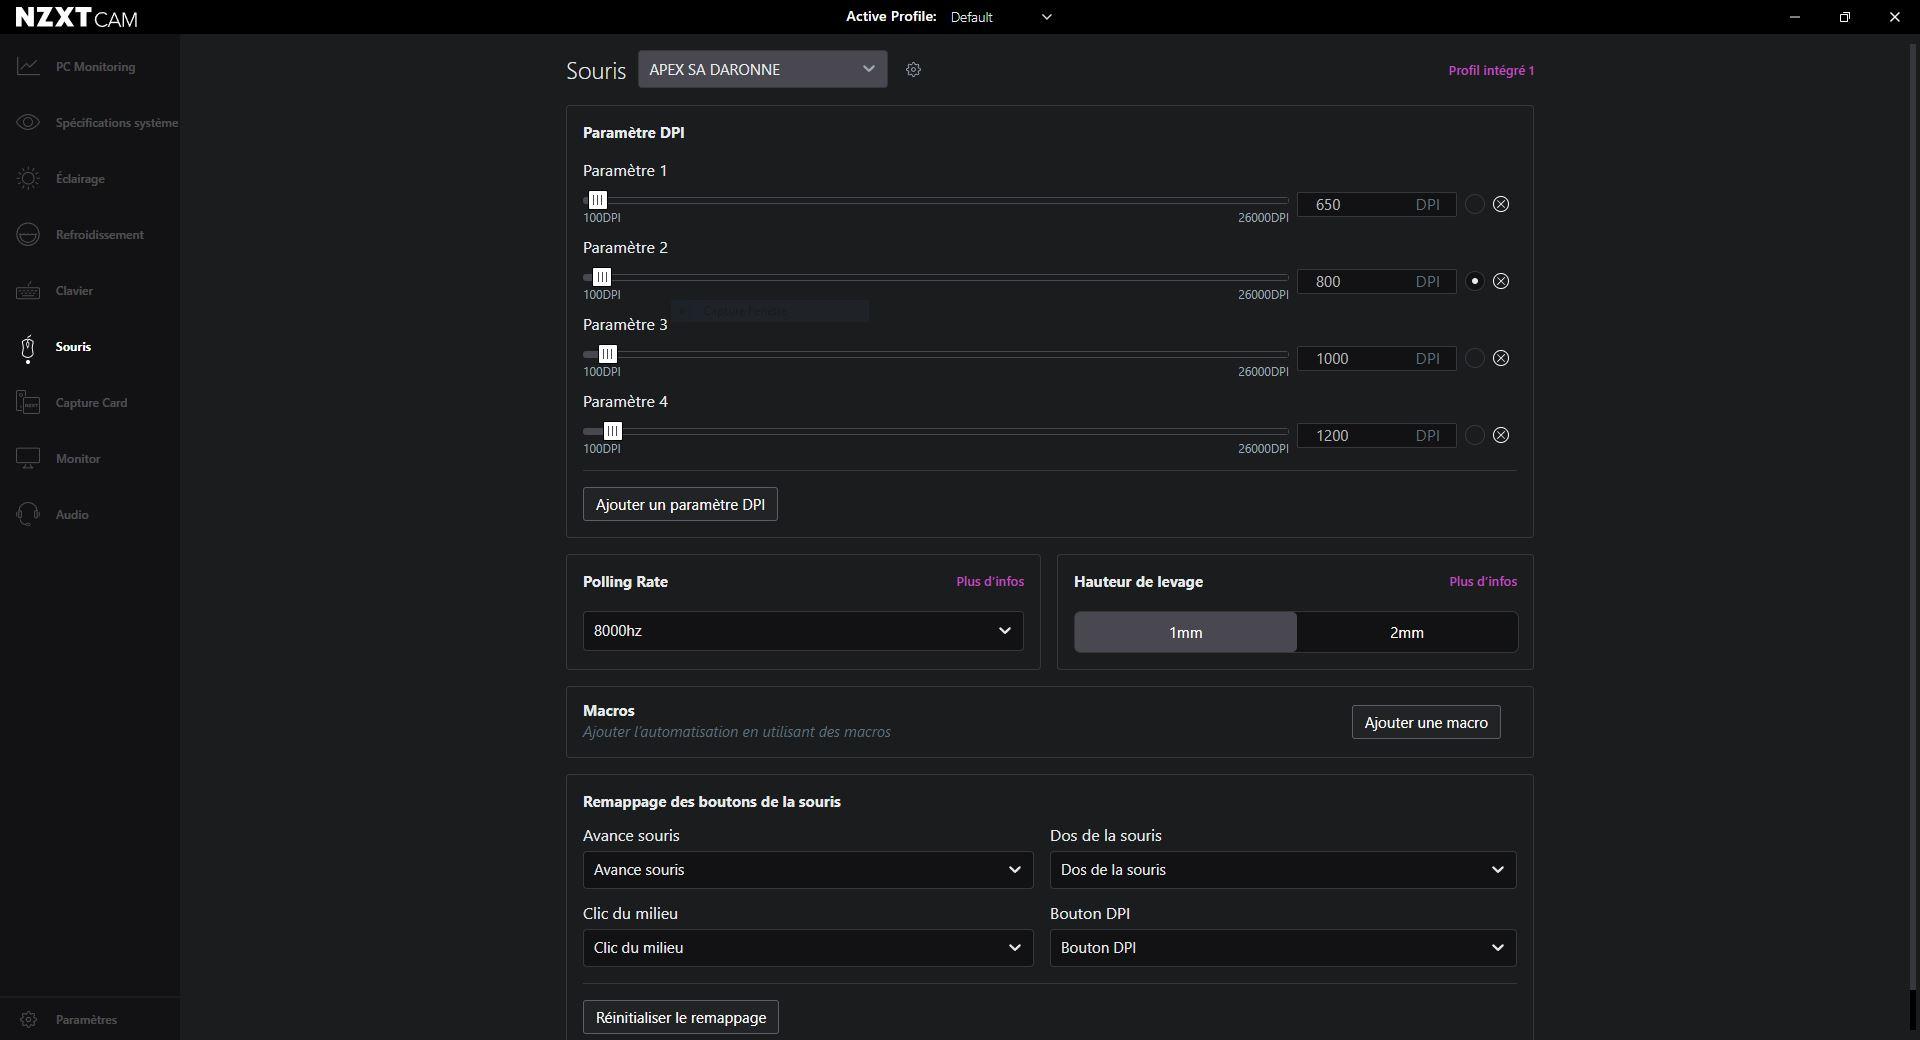Viewport: 1920px width, 1040px height.
Task: Click the Audio headset icon
Action: point(28,515)
